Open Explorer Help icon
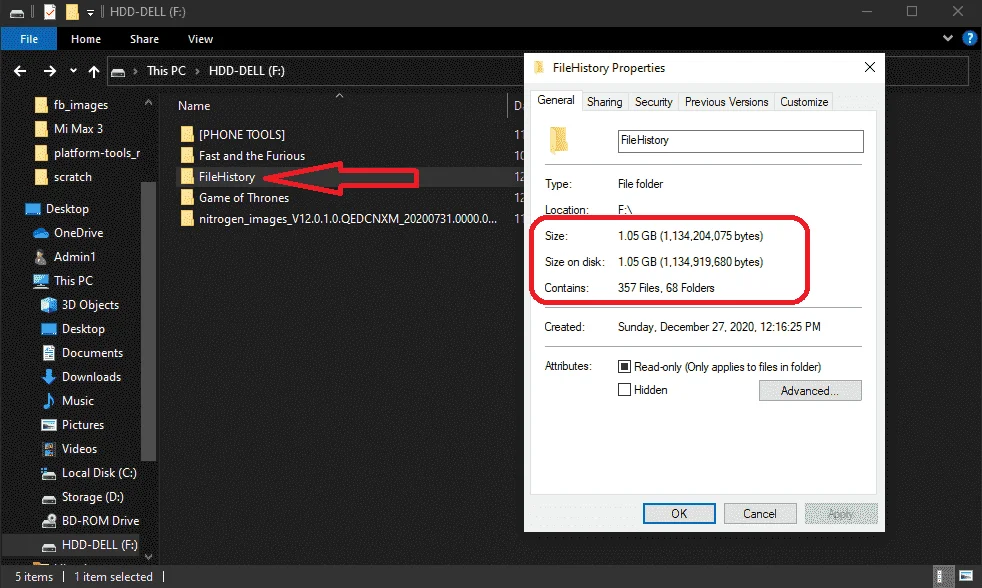 point(969,38)
